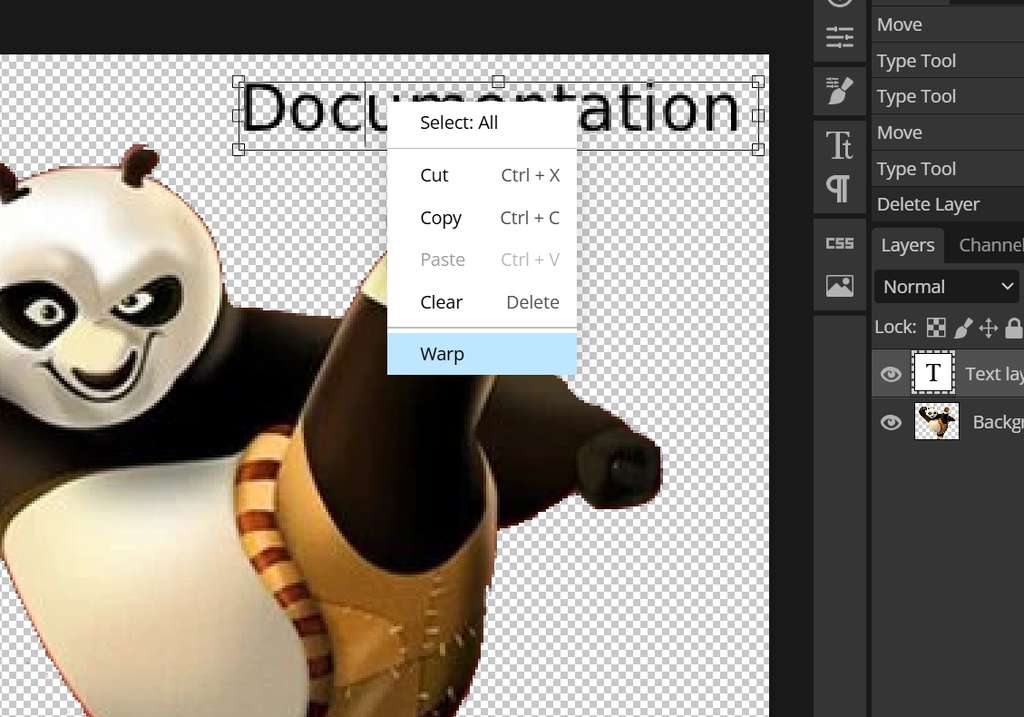Image resolution: width=1024 pixels, height=717 pixels.
Task: Select the first Move history state
Action: 948,25
